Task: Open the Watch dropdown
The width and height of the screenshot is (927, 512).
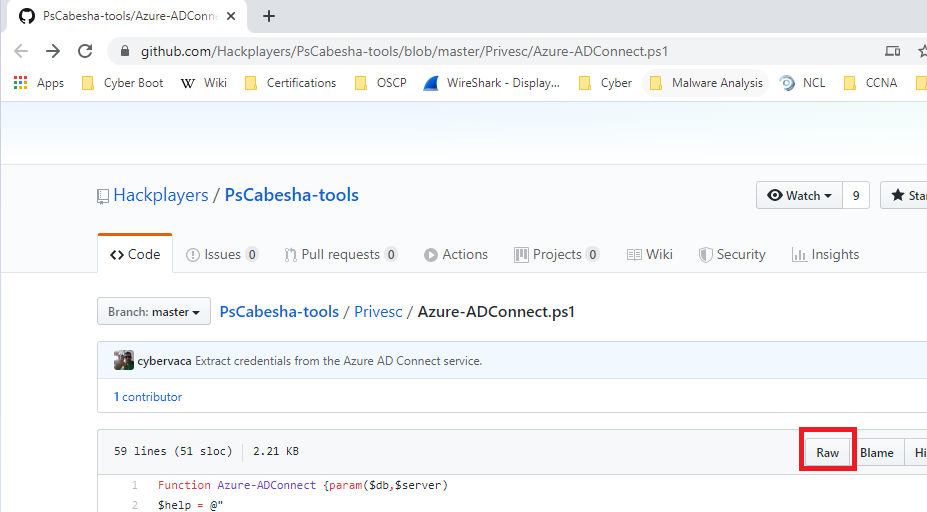Action: pyautogui.click(x=799, y=195)
